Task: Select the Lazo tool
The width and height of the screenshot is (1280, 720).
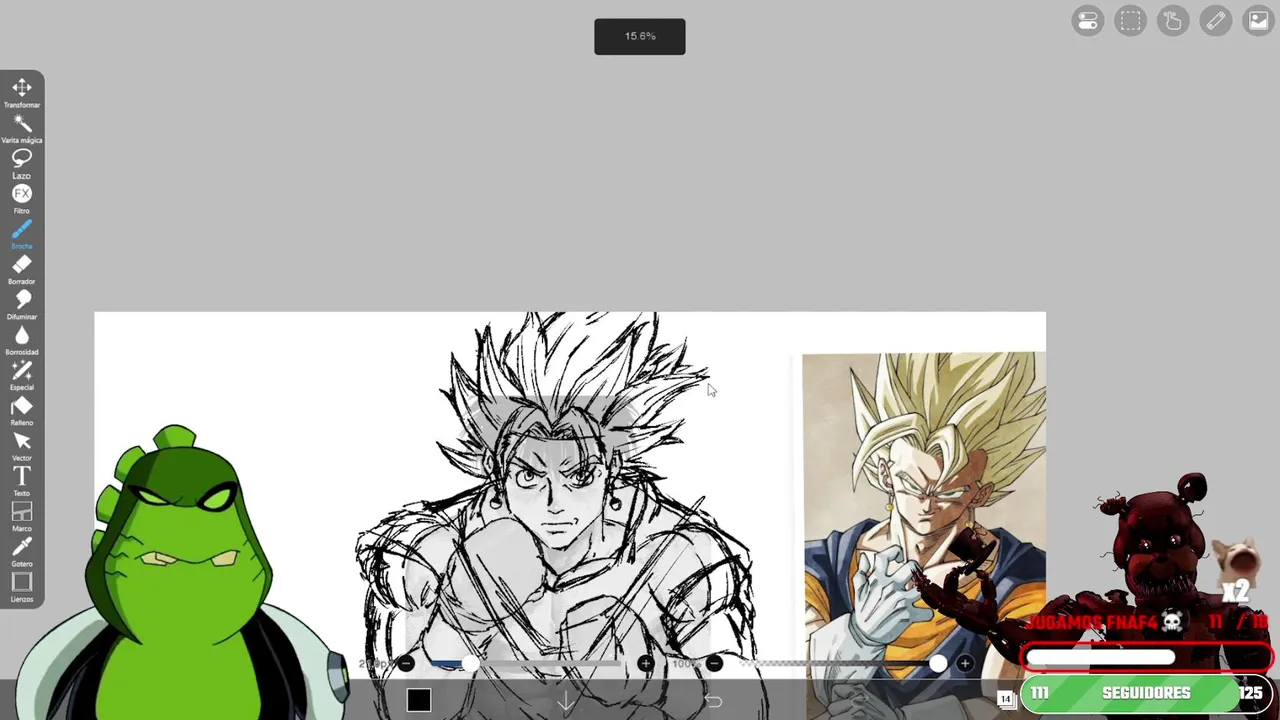Action: click(x=22, y=164)
